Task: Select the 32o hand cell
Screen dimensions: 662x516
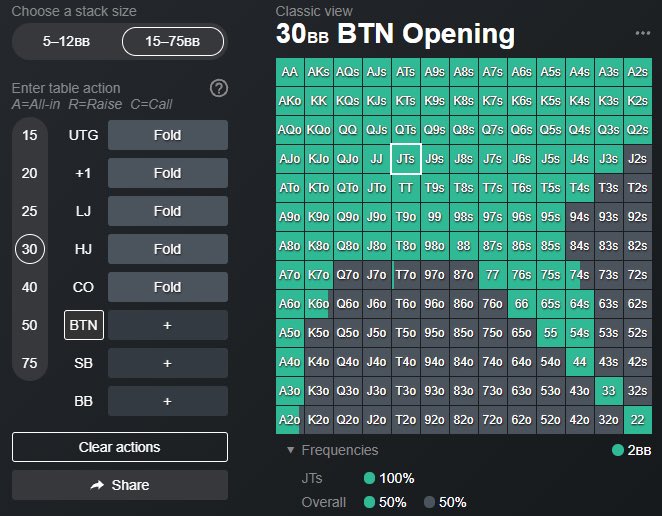Action: pyautogui.click(x=608, y=420)
